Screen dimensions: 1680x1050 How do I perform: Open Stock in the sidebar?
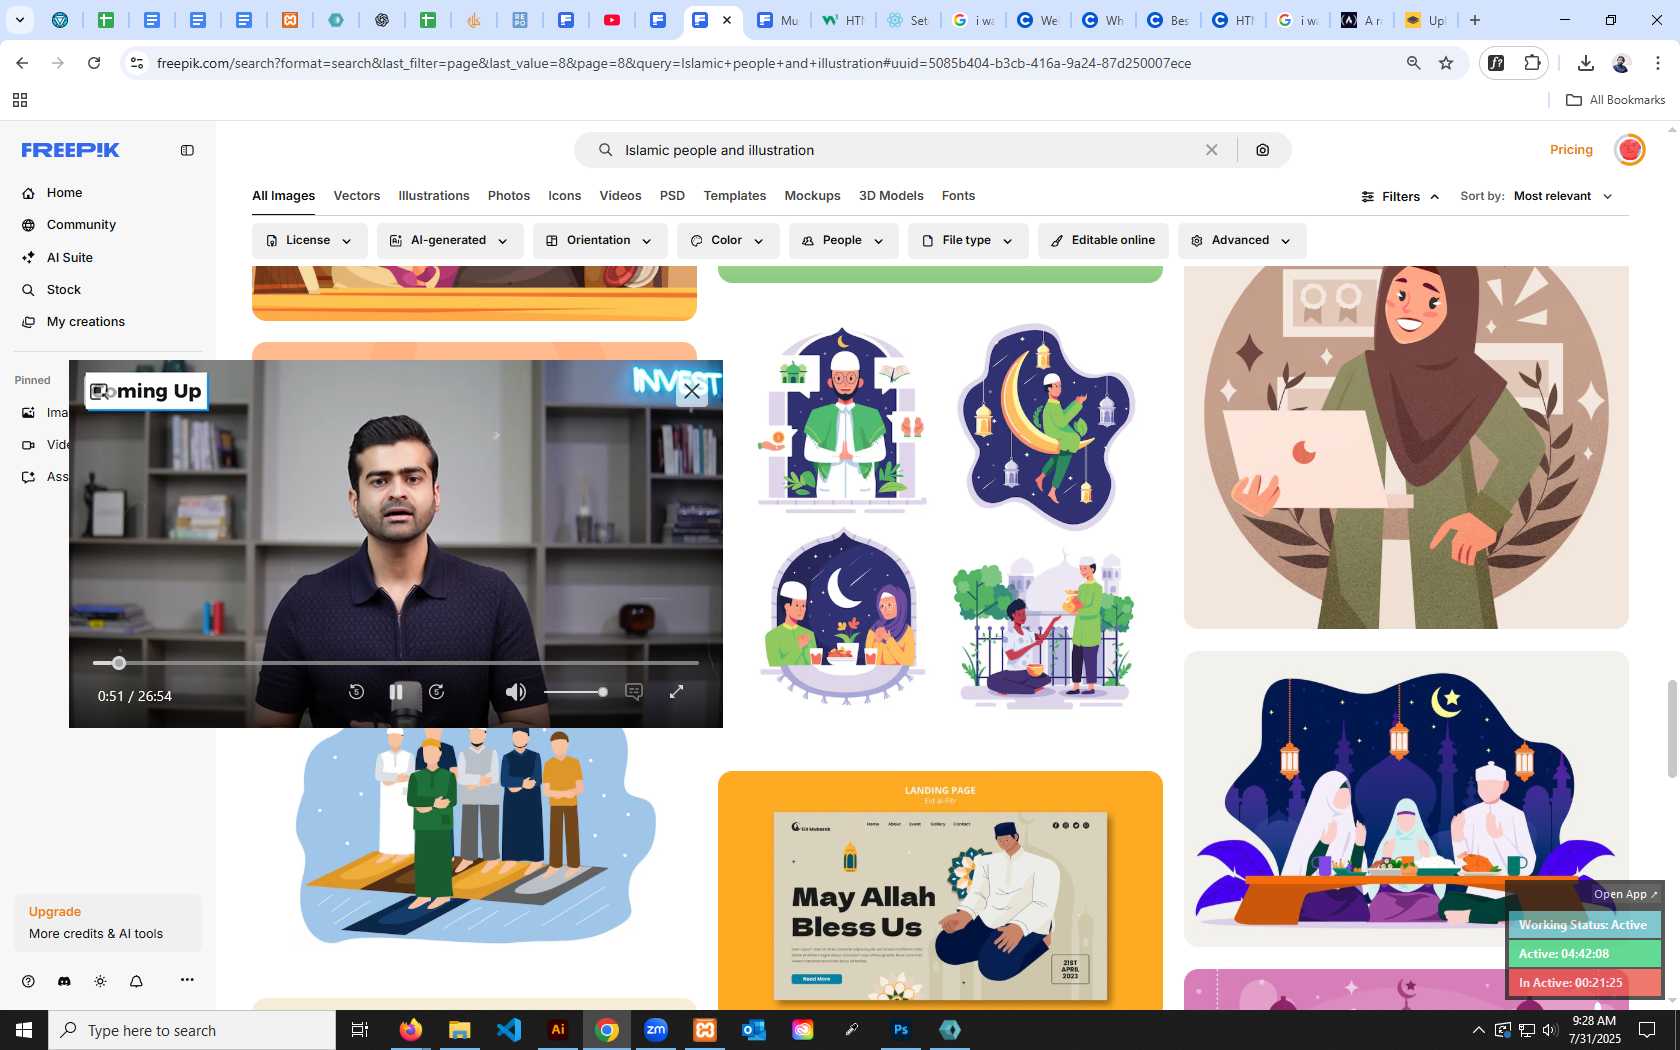(x=63, y=290)
